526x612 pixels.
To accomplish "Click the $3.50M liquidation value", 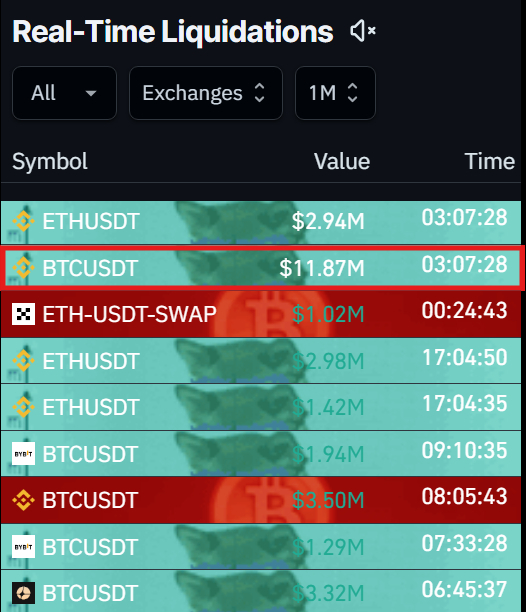I will click(x=328, y=500).
